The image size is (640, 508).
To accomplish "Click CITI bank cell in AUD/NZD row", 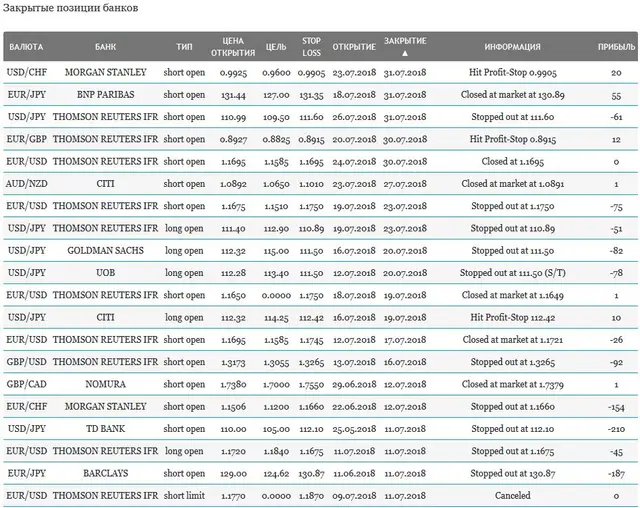I will pos(105,184).
